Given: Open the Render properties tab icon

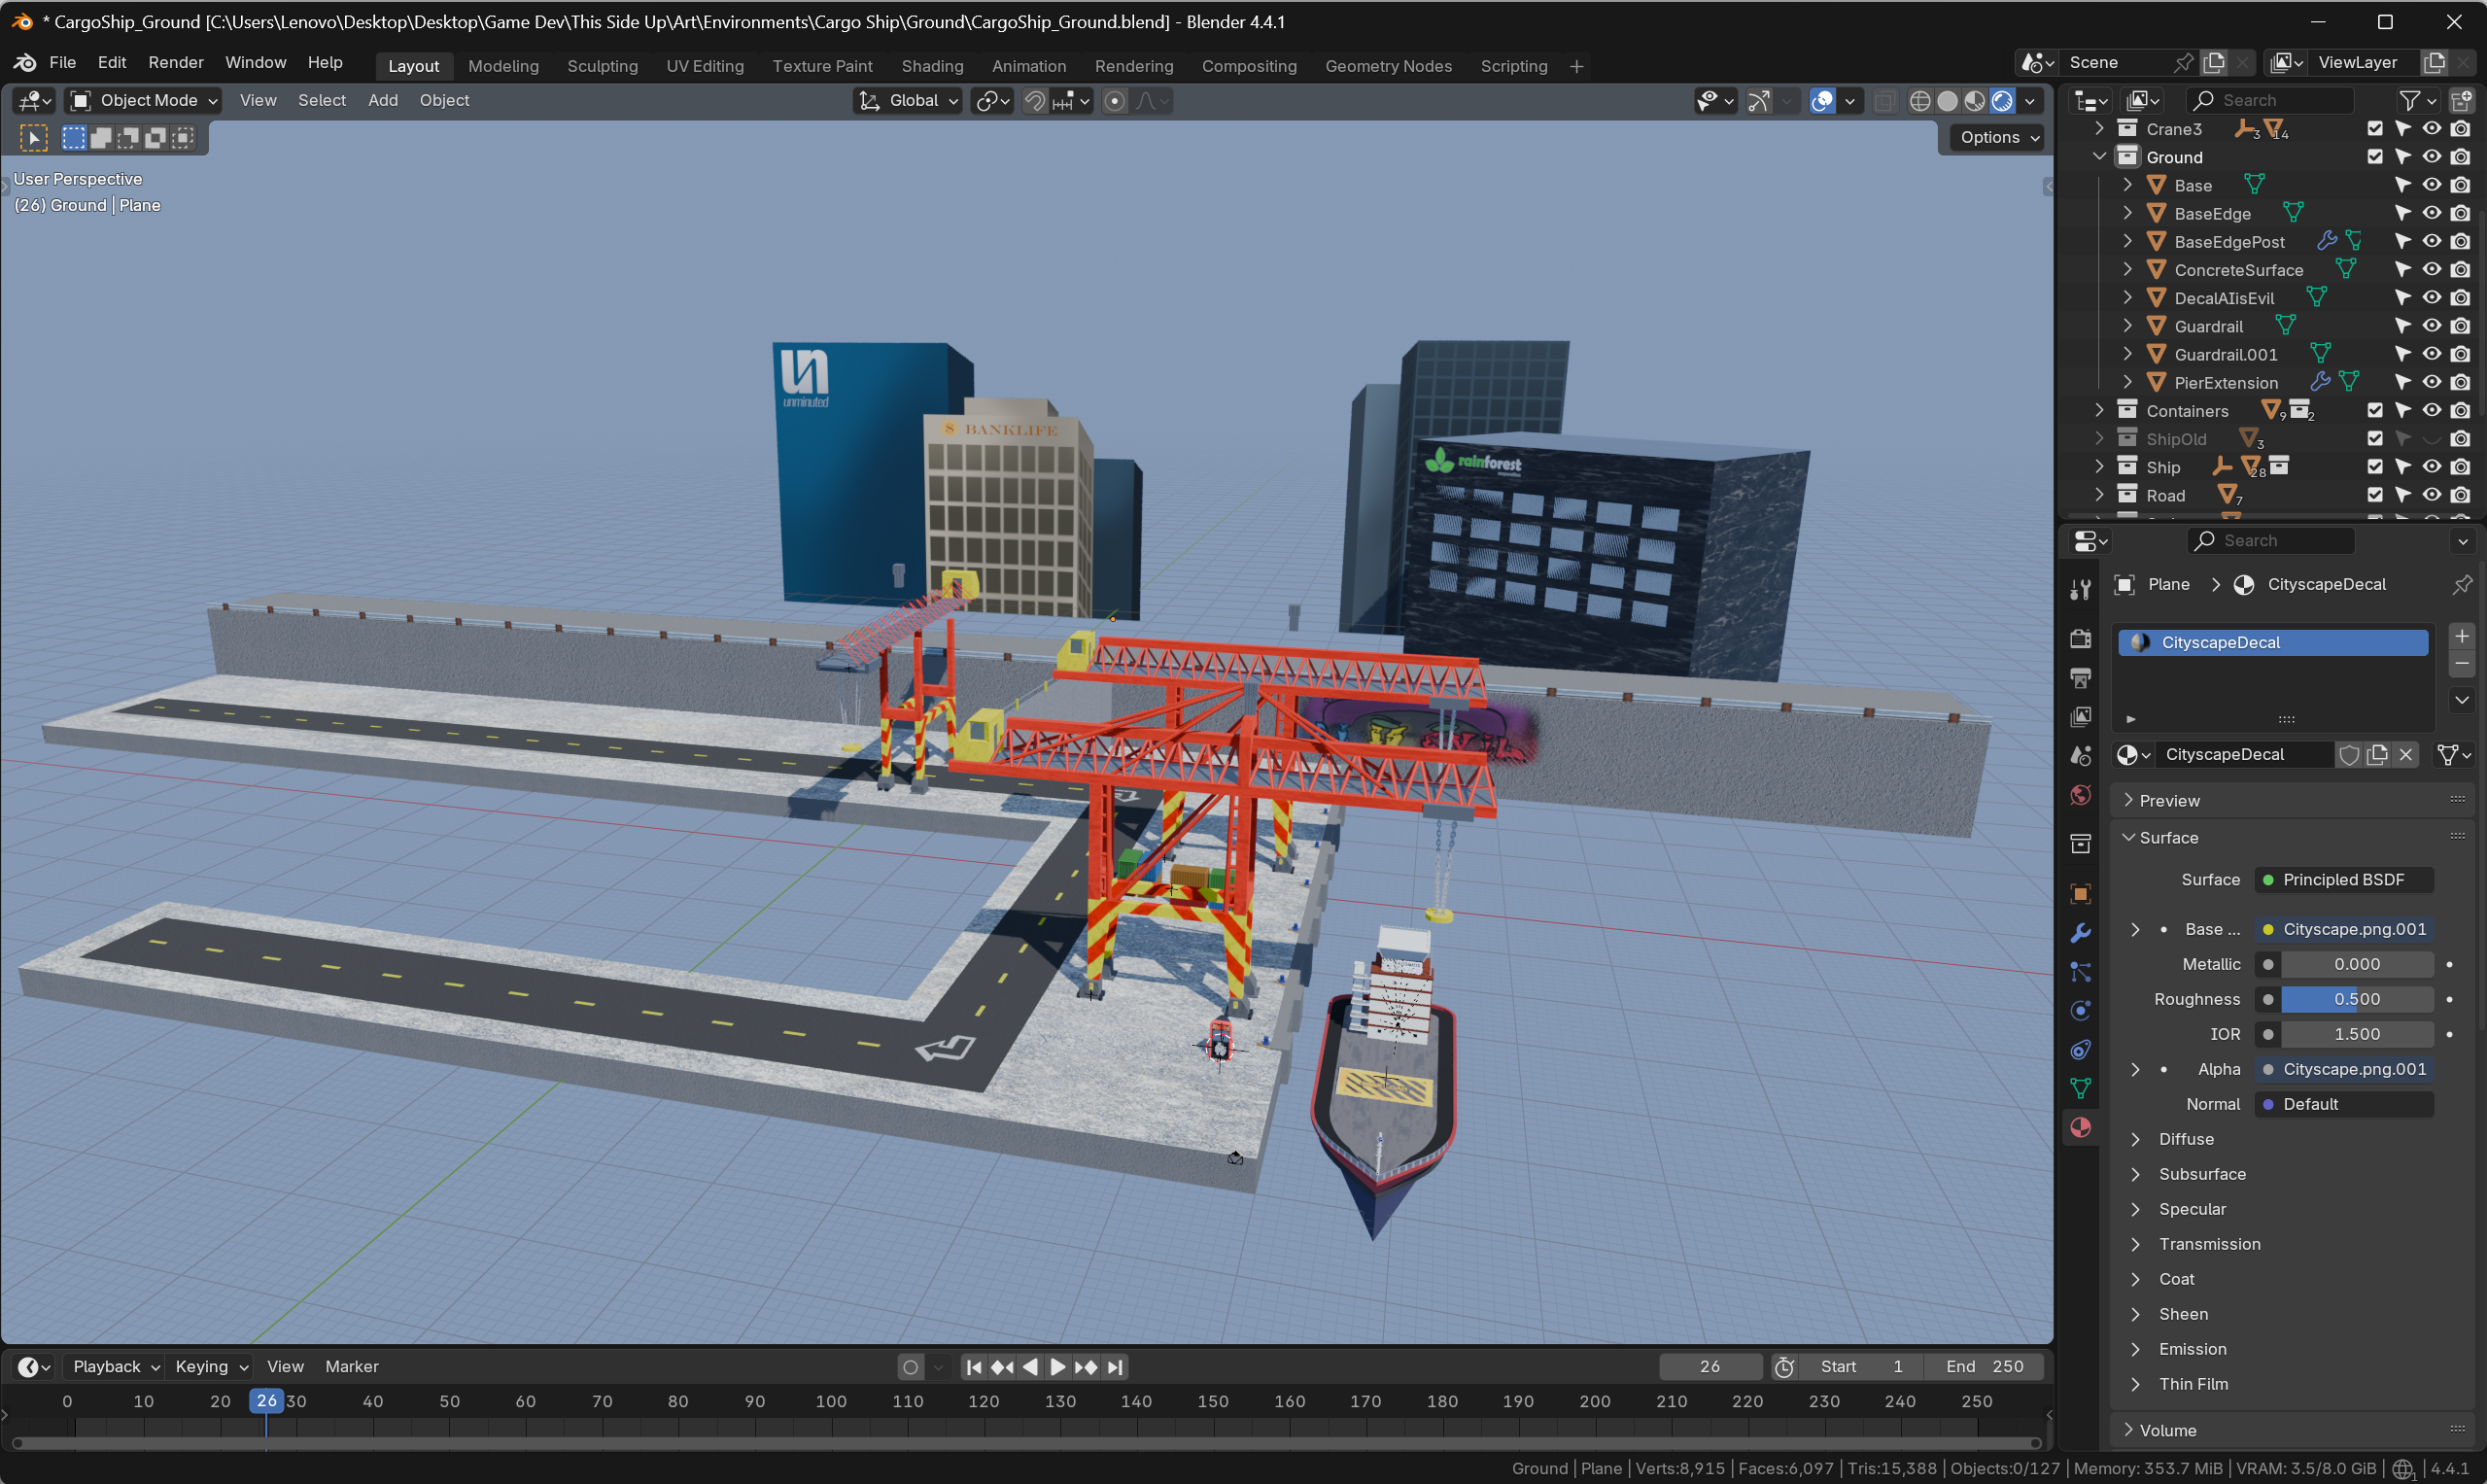Looking at the screenshot, I should click(2080, 638).
